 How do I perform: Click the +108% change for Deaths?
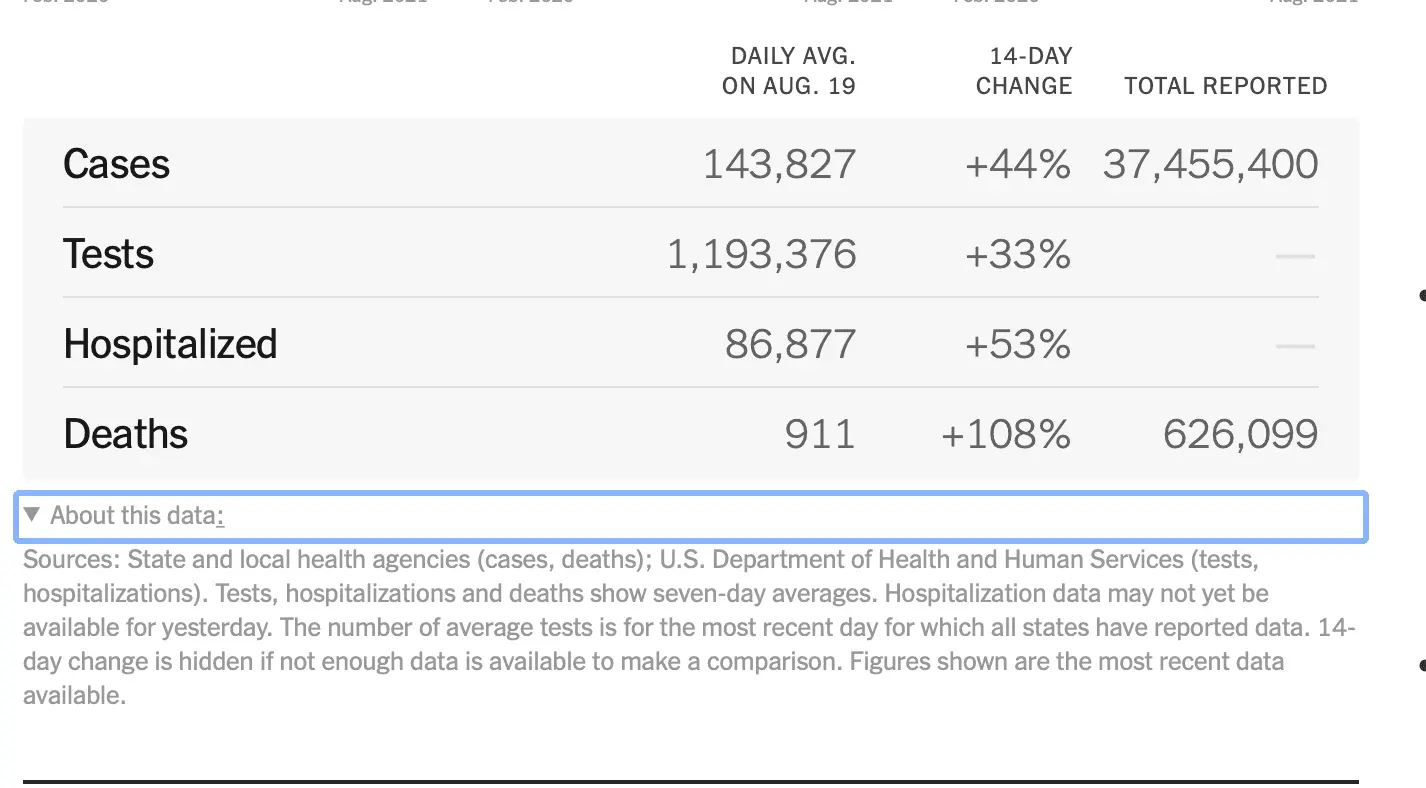coord(1006,434)
